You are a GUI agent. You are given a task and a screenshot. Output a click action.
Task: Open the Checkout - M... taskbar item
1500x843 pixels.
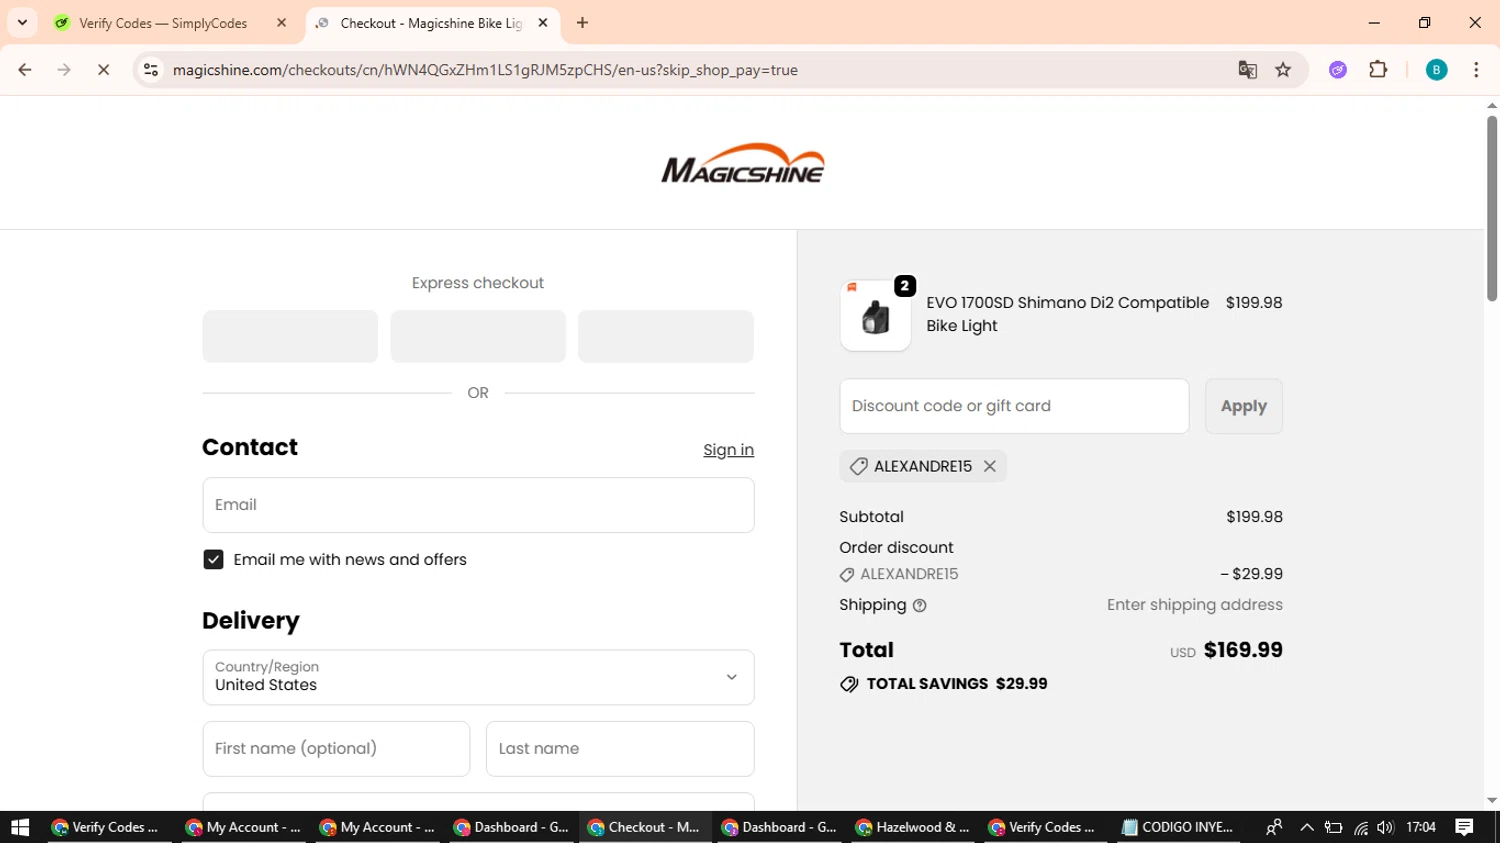point(645,827)
